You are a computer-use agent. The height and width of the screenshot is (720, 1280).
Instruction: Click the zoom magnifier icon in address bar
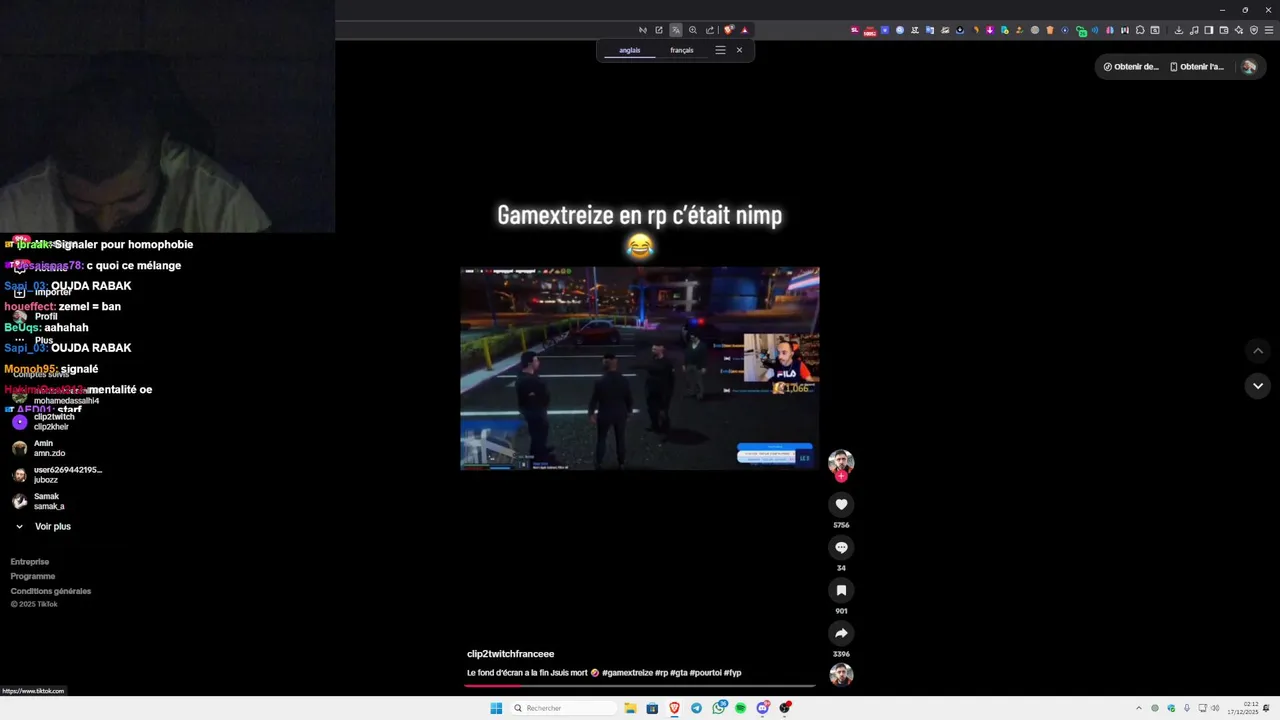[x=693, y=30]
